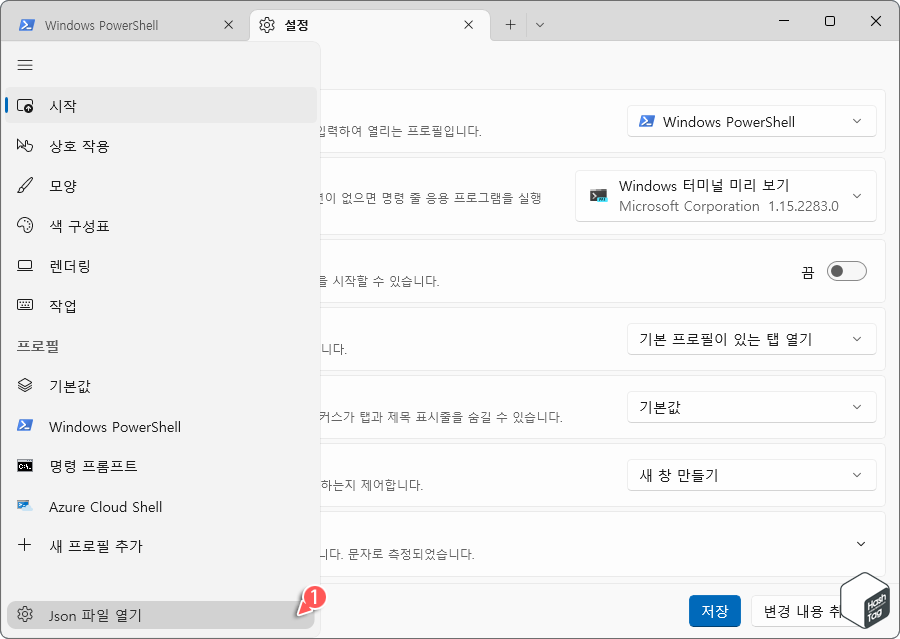Open a new tab with plus button
Image resolution: width=900 pixels, height=639 pixels.
coord(510,25)
